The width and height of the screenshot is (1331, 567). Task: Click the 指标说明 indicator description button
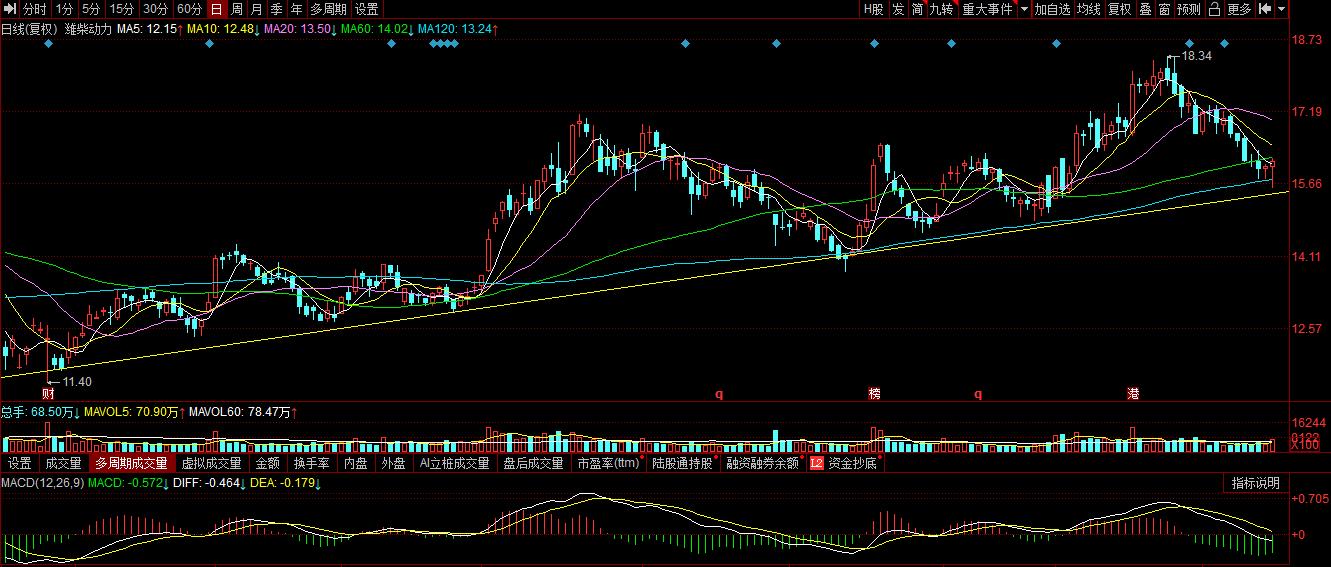pos(1255,483)
